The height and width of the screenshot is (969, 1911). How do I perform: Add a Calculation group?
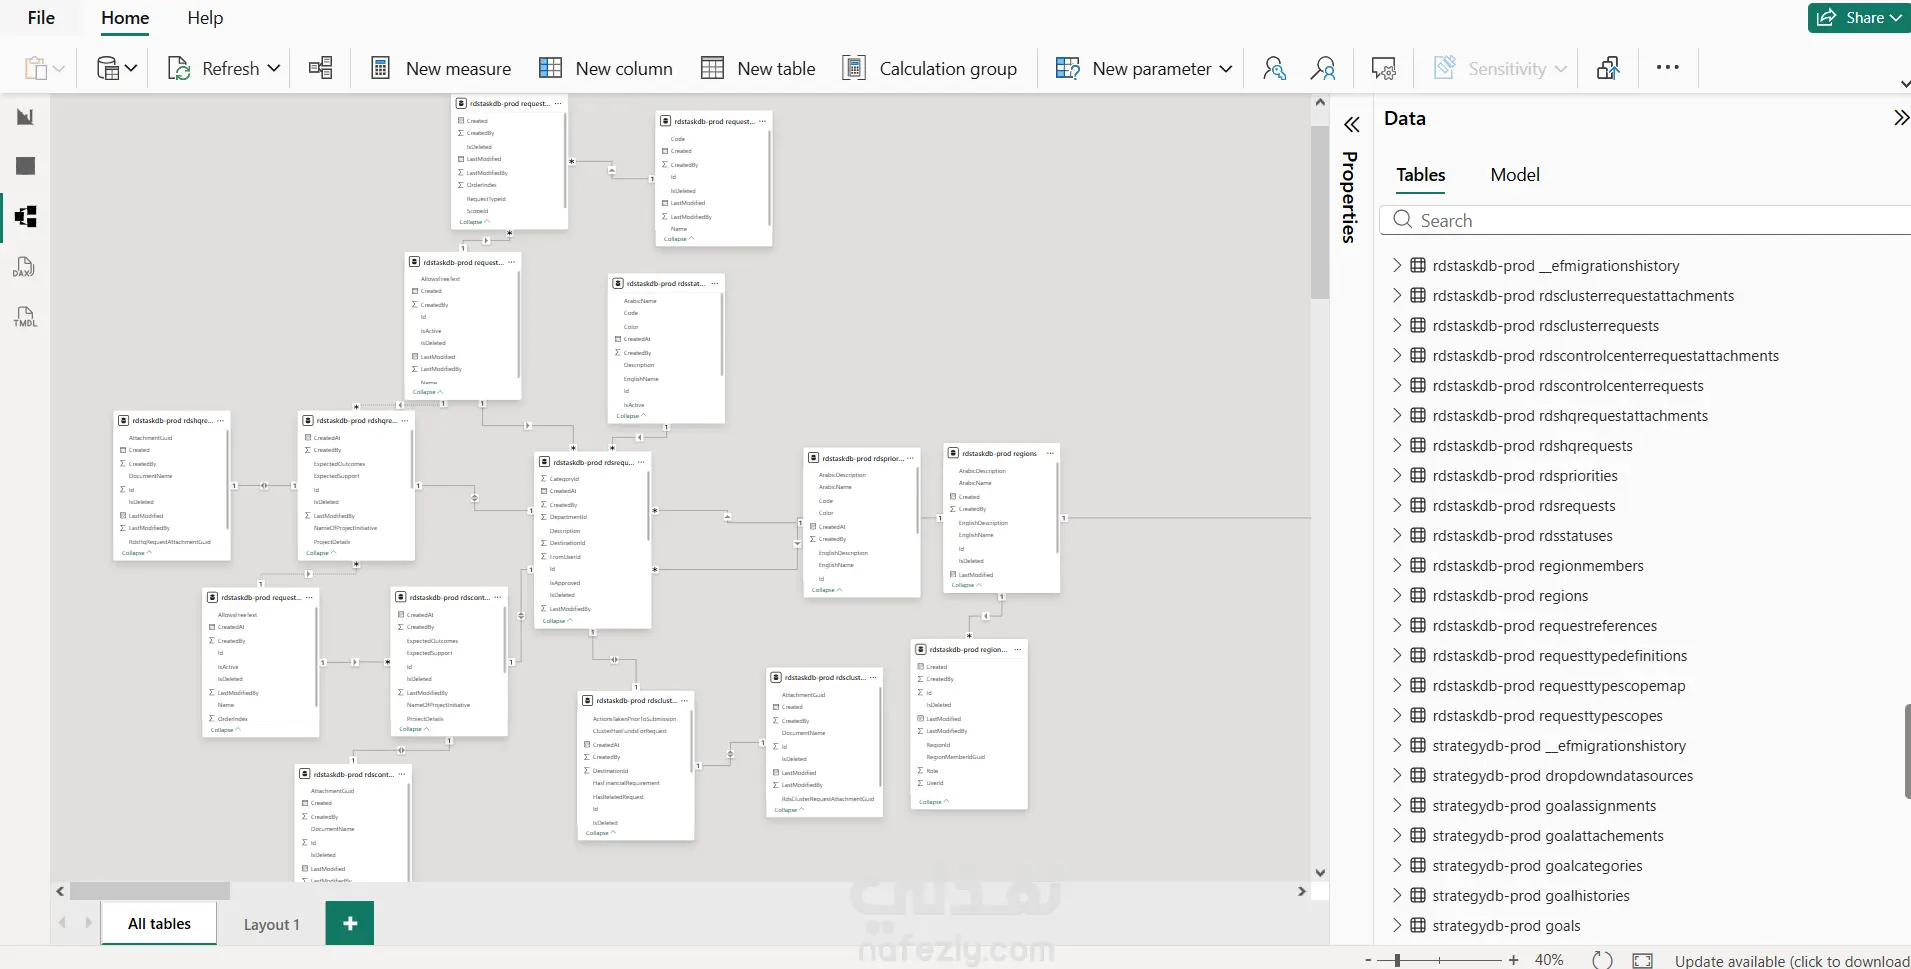point(930,68)
